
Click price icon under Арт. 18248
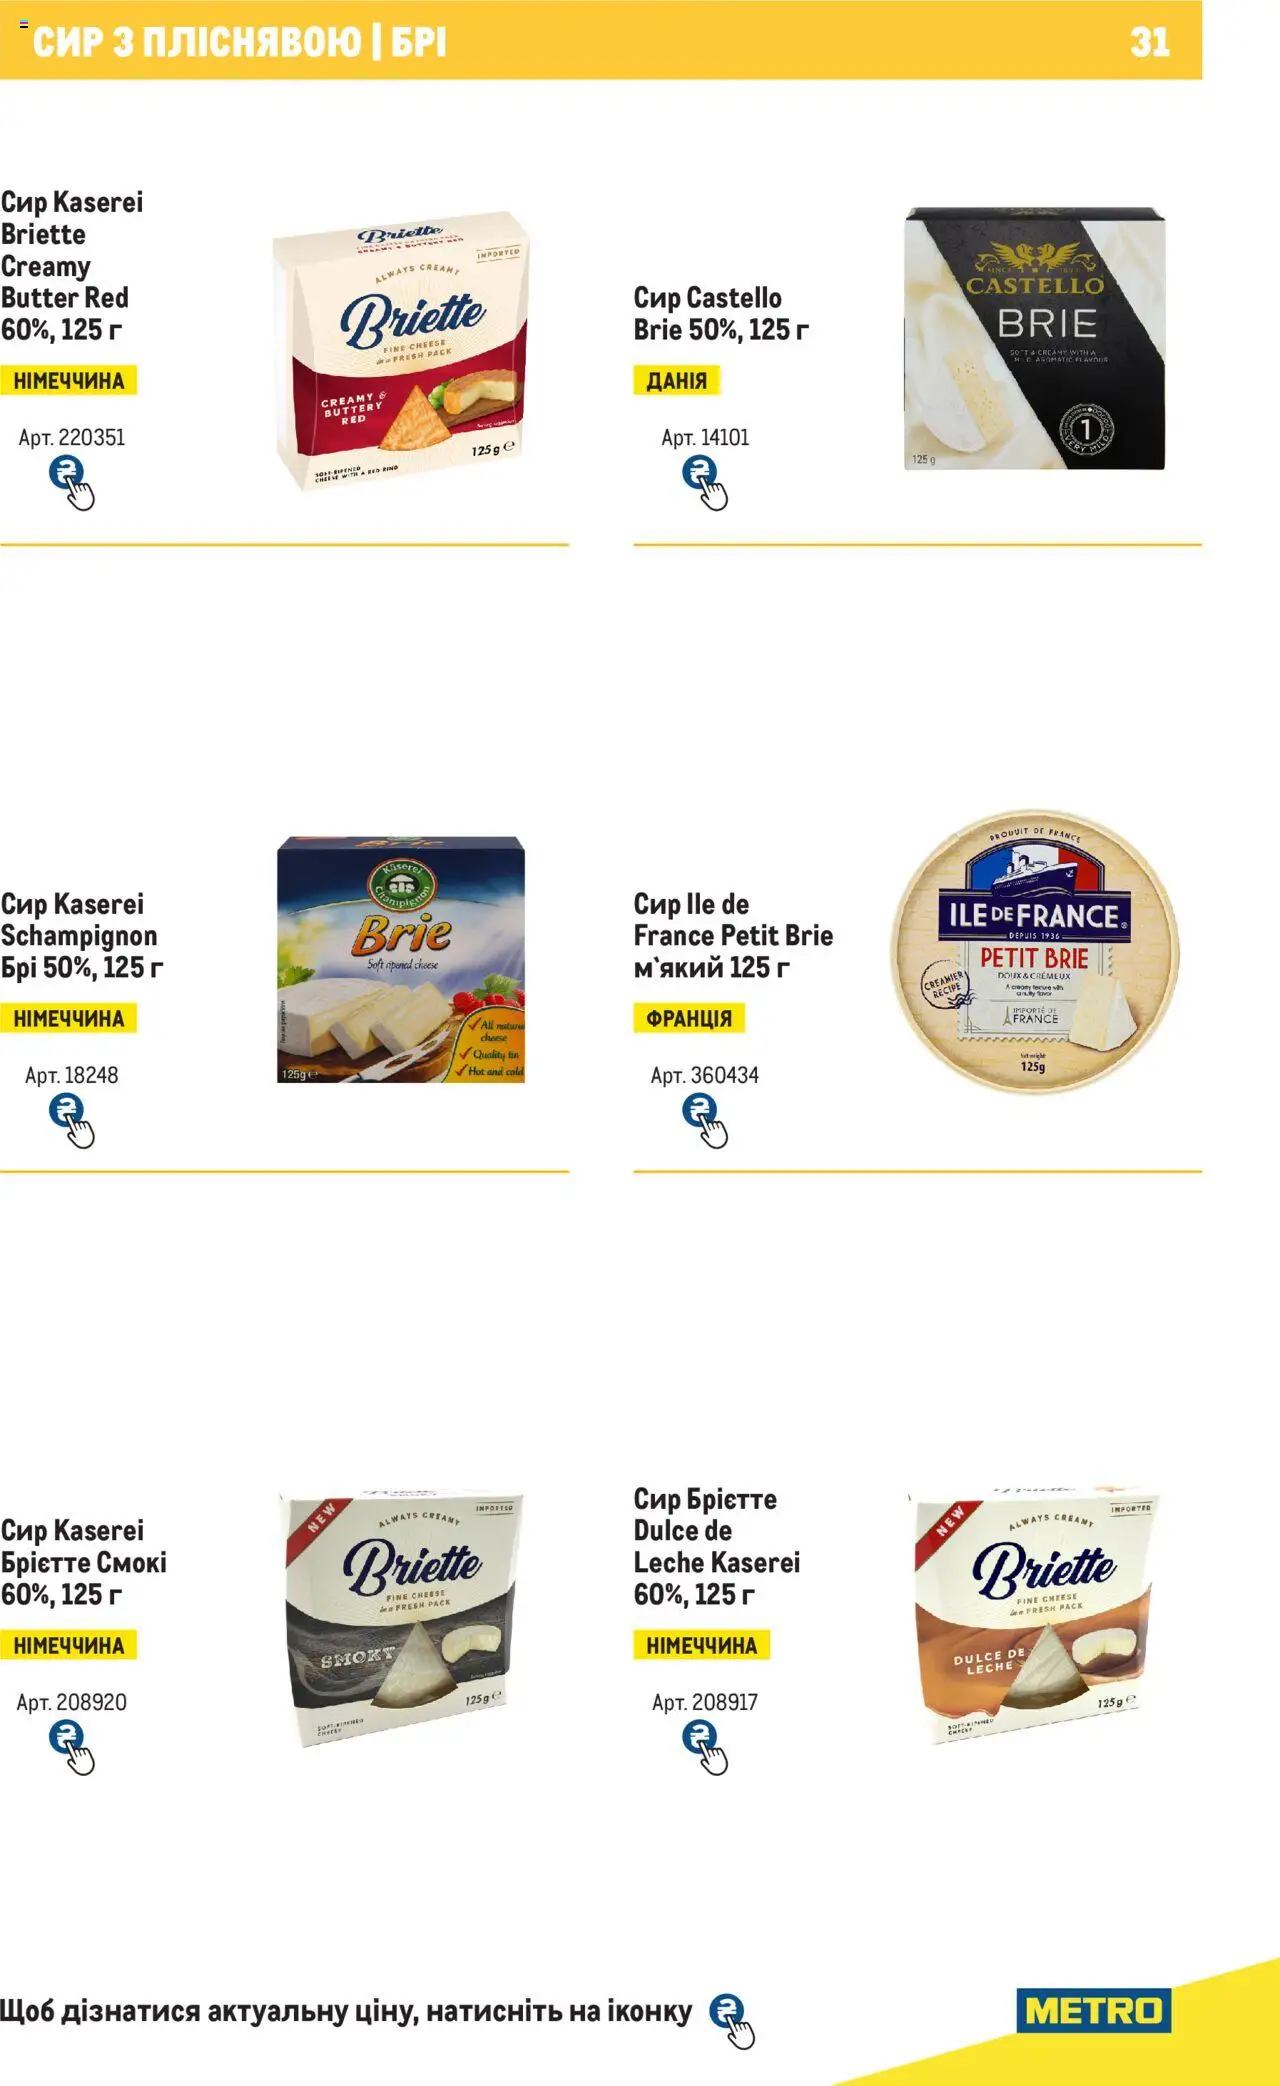click(71, 1121)
